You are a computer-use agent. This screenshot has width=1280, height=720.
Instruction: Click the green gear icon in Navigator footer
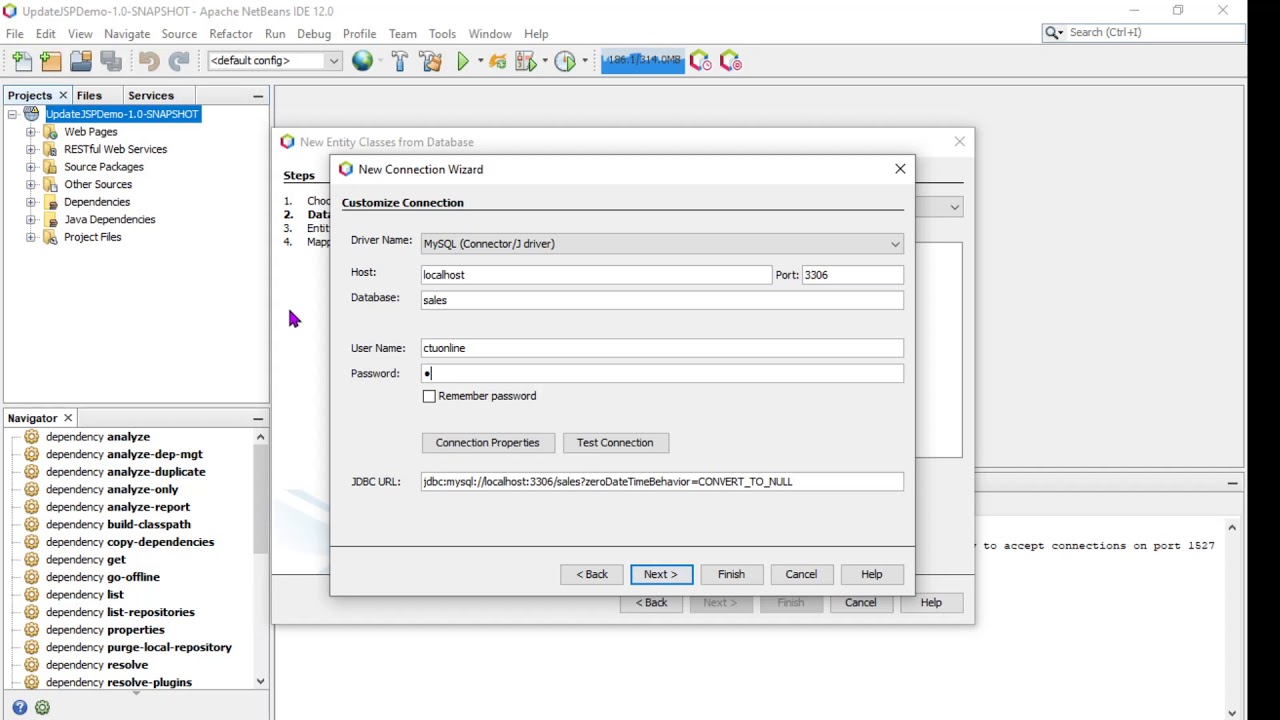point(42,707)
